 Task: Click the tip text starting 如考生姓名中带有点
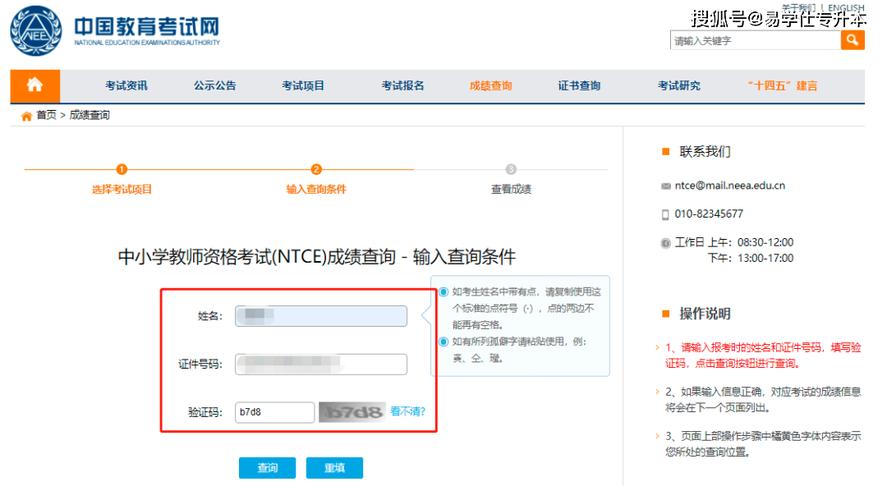526,308
